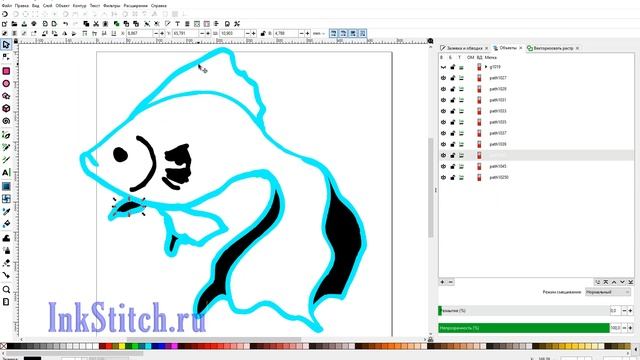
Task: Open the Контур menu
Action: coord(80,6)
